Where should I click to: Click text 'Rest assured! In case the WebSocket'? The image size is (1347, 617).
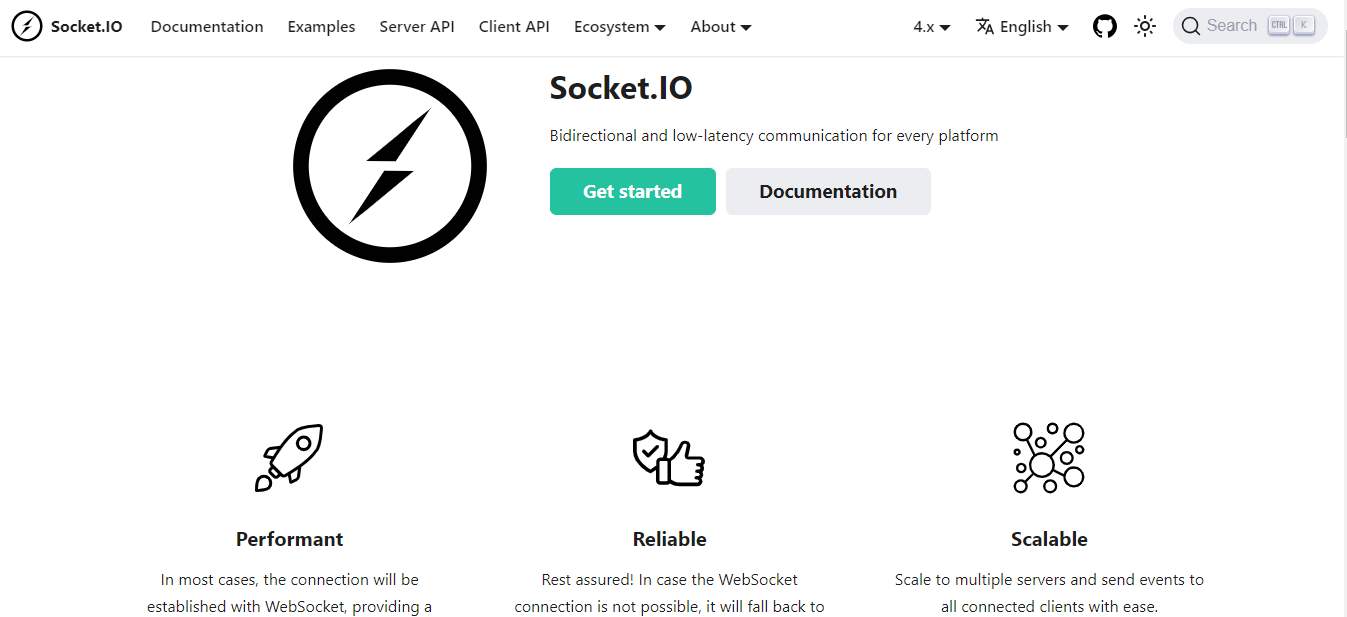coord(669,579)
